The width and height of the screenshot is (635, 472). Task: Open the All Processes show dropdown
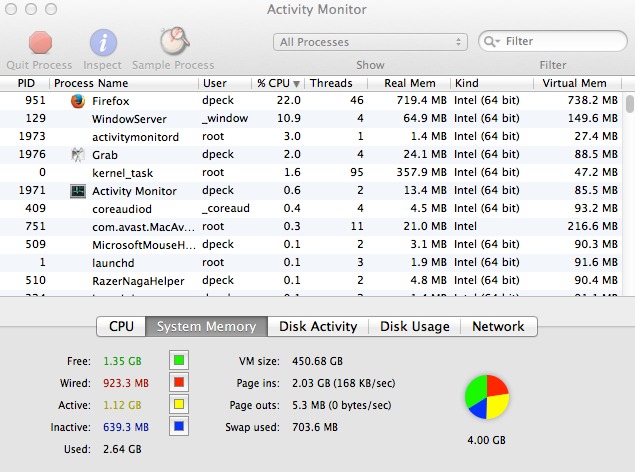(370, 42)
